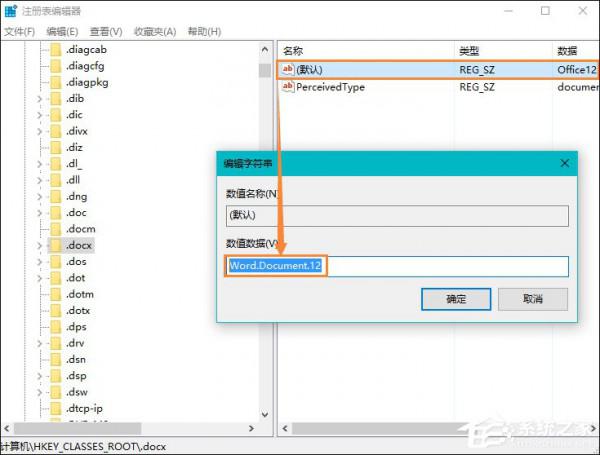Open the 查看(V) menu
Viewport: 600px width, 455px height.
[x=106, y=32]
